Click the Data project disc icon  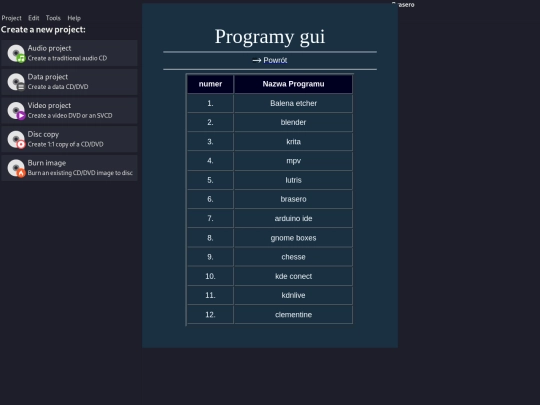(16, 82)
